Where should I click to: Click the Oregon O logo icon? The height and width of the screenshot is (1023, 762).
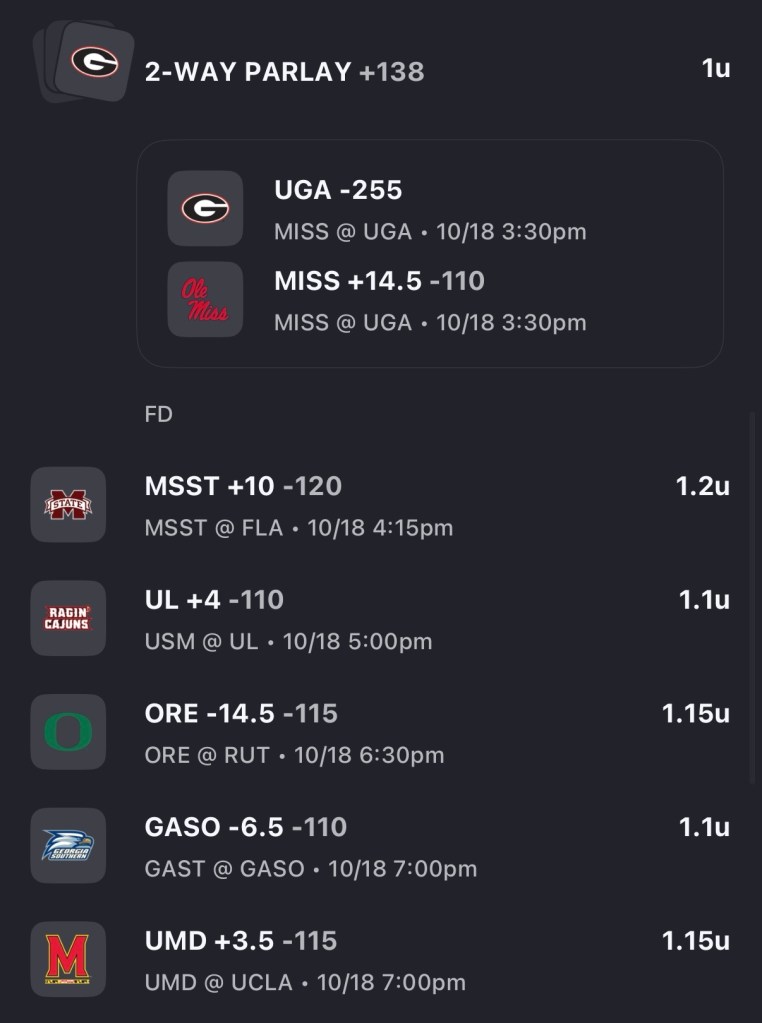click(x=68, y=732)
